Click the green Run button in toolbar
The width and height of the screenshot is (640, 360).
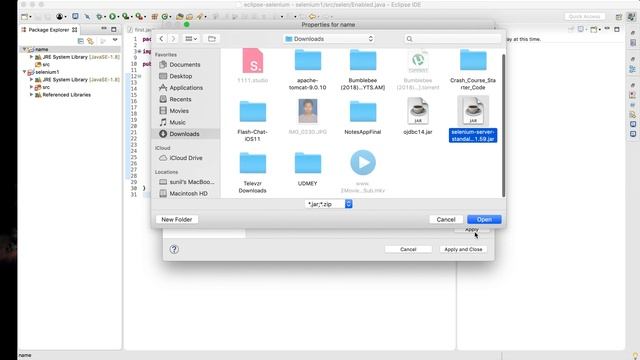coord(112,17)
